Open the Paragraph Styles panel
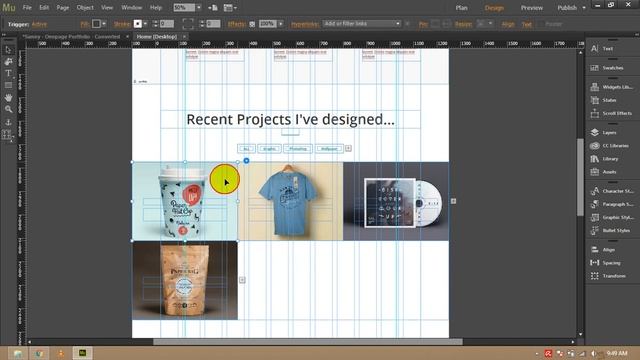Screen dimensions: 640x360 612,204
